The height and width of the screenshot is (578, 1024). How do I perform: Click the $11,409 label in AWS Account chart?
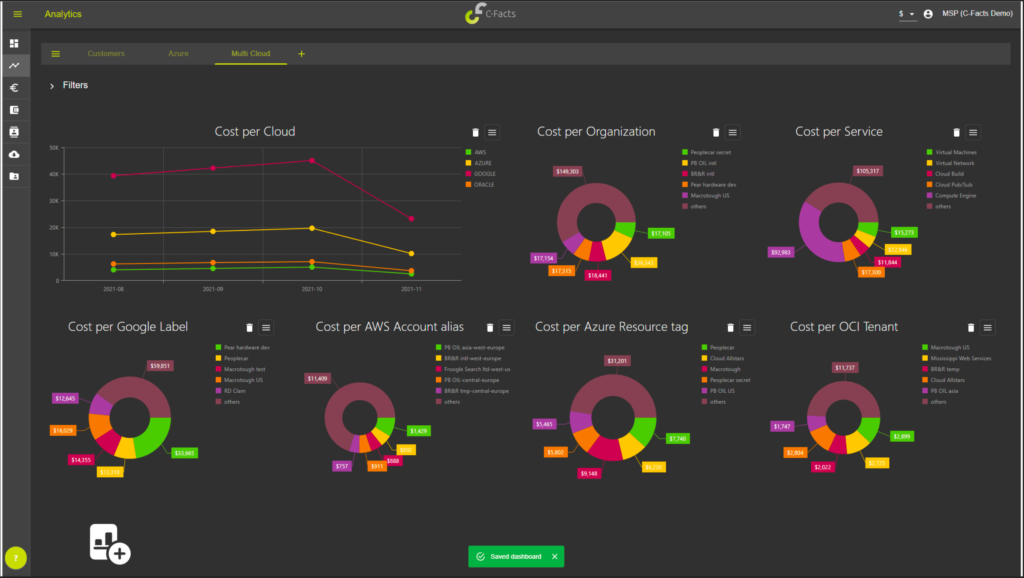click(317, 378)
